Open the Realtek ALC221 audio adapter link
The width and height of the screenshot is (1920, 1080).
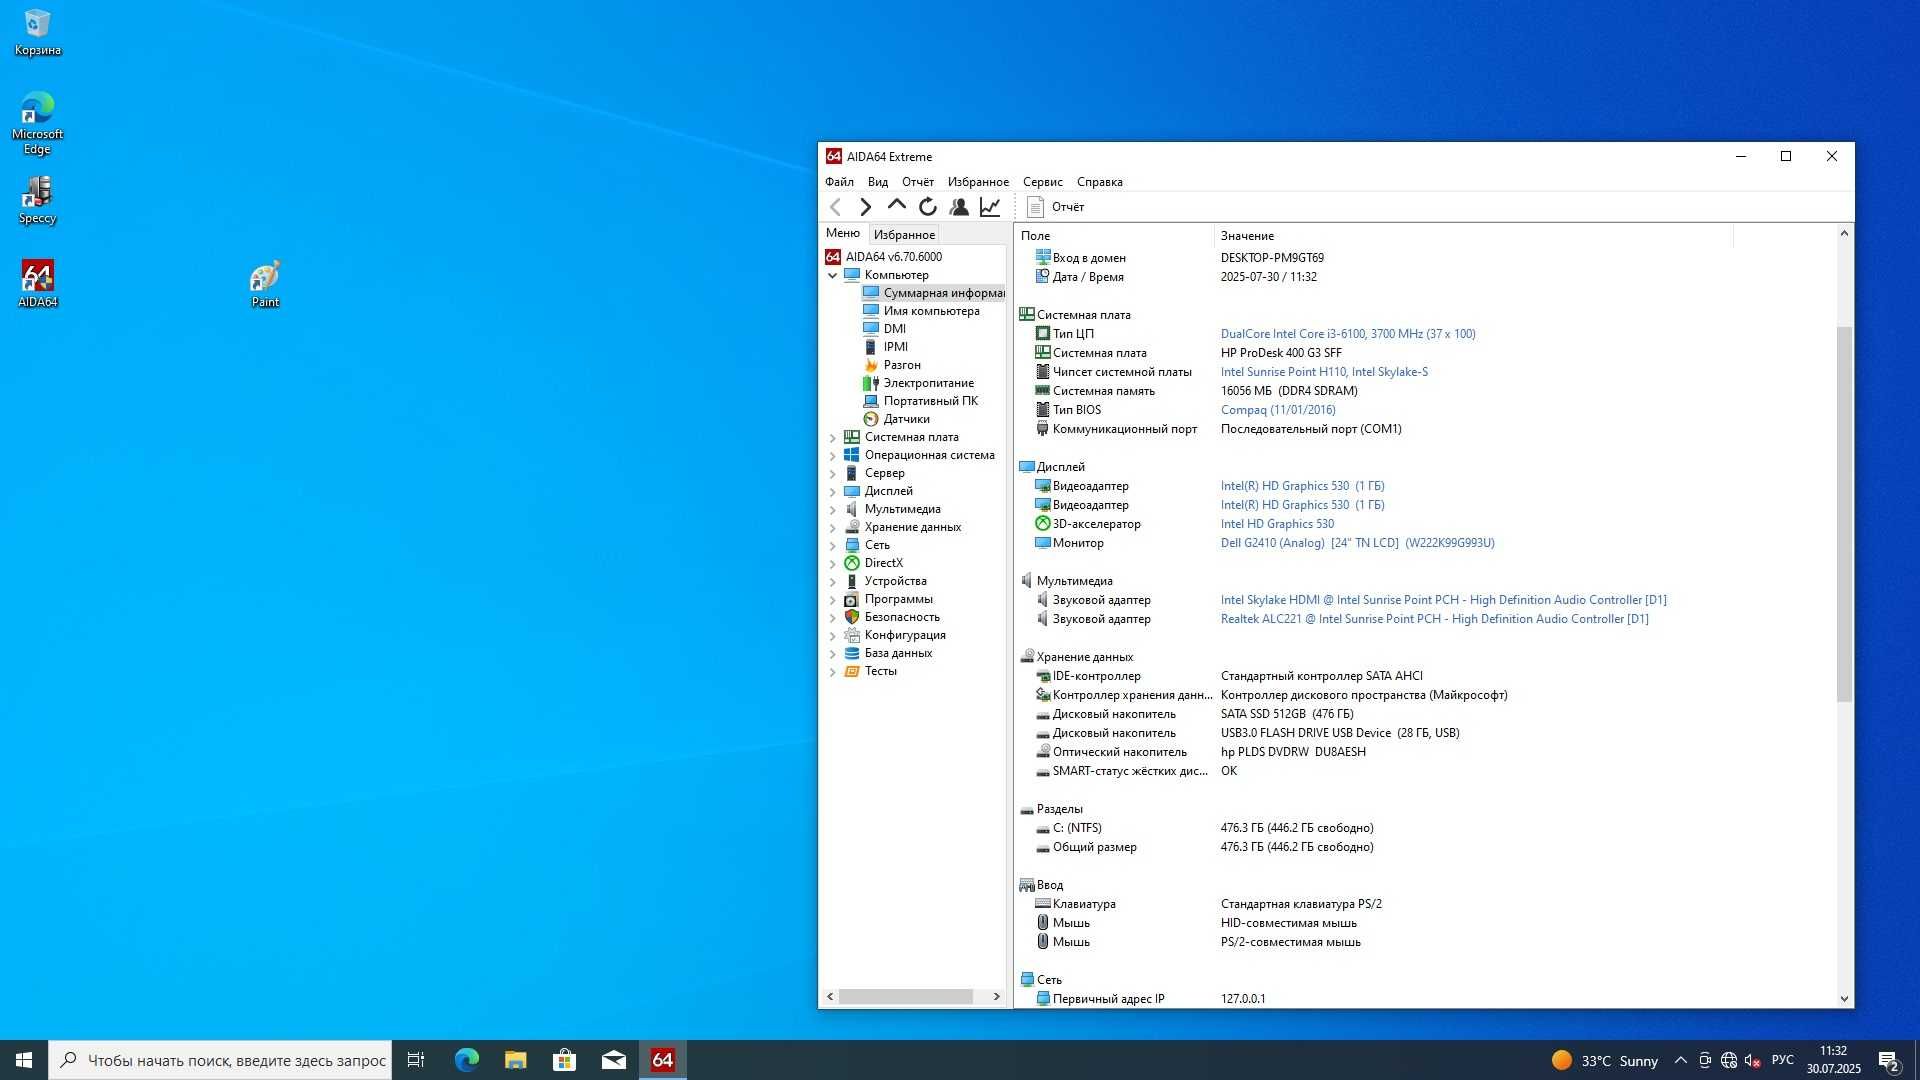(x=1434, y=619)
